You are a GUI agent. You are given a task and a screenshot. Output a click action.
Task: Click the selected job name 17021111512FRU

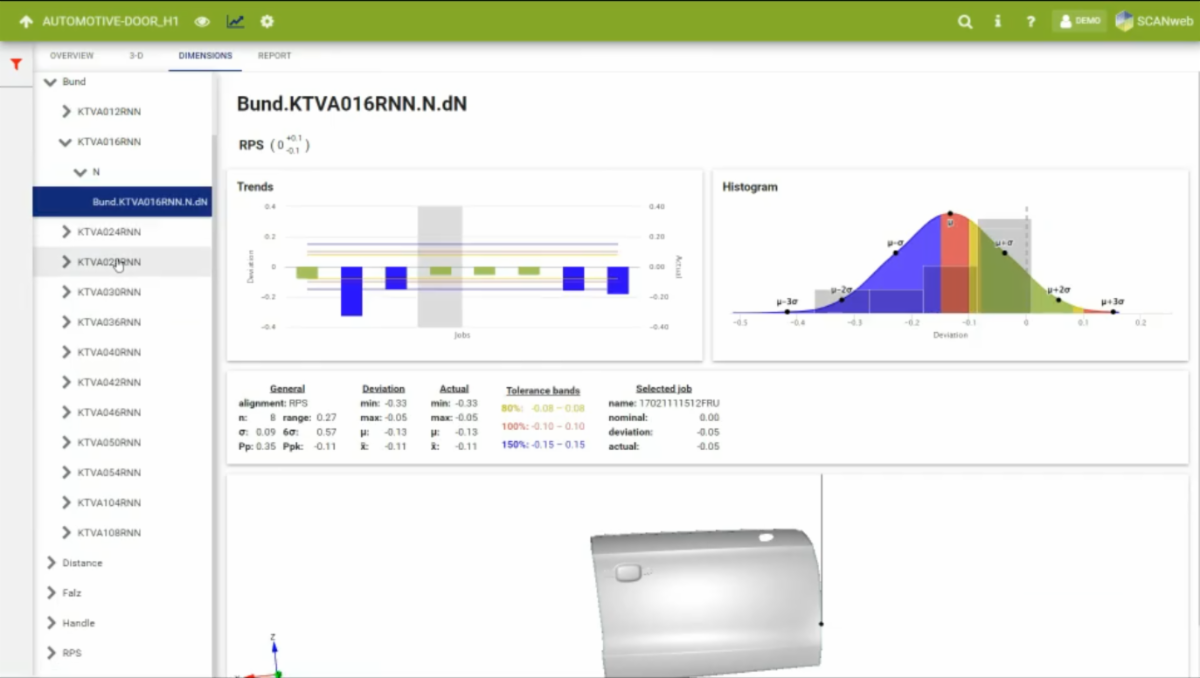click(x=679, y=403)
